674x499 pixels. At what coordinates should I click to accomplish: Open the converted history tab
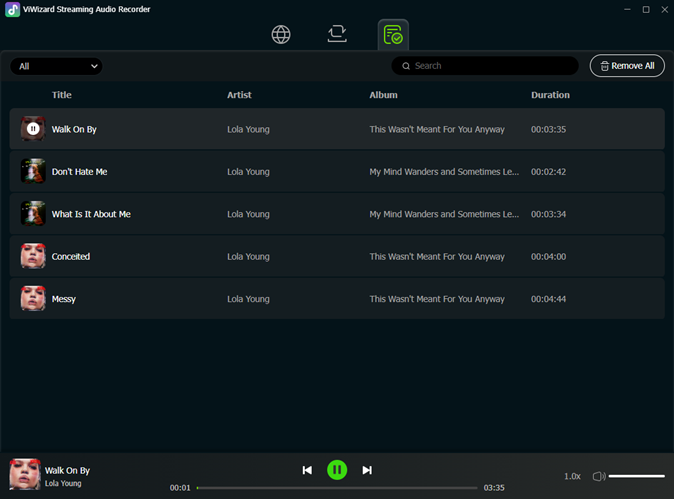click(x=393, y=34)
